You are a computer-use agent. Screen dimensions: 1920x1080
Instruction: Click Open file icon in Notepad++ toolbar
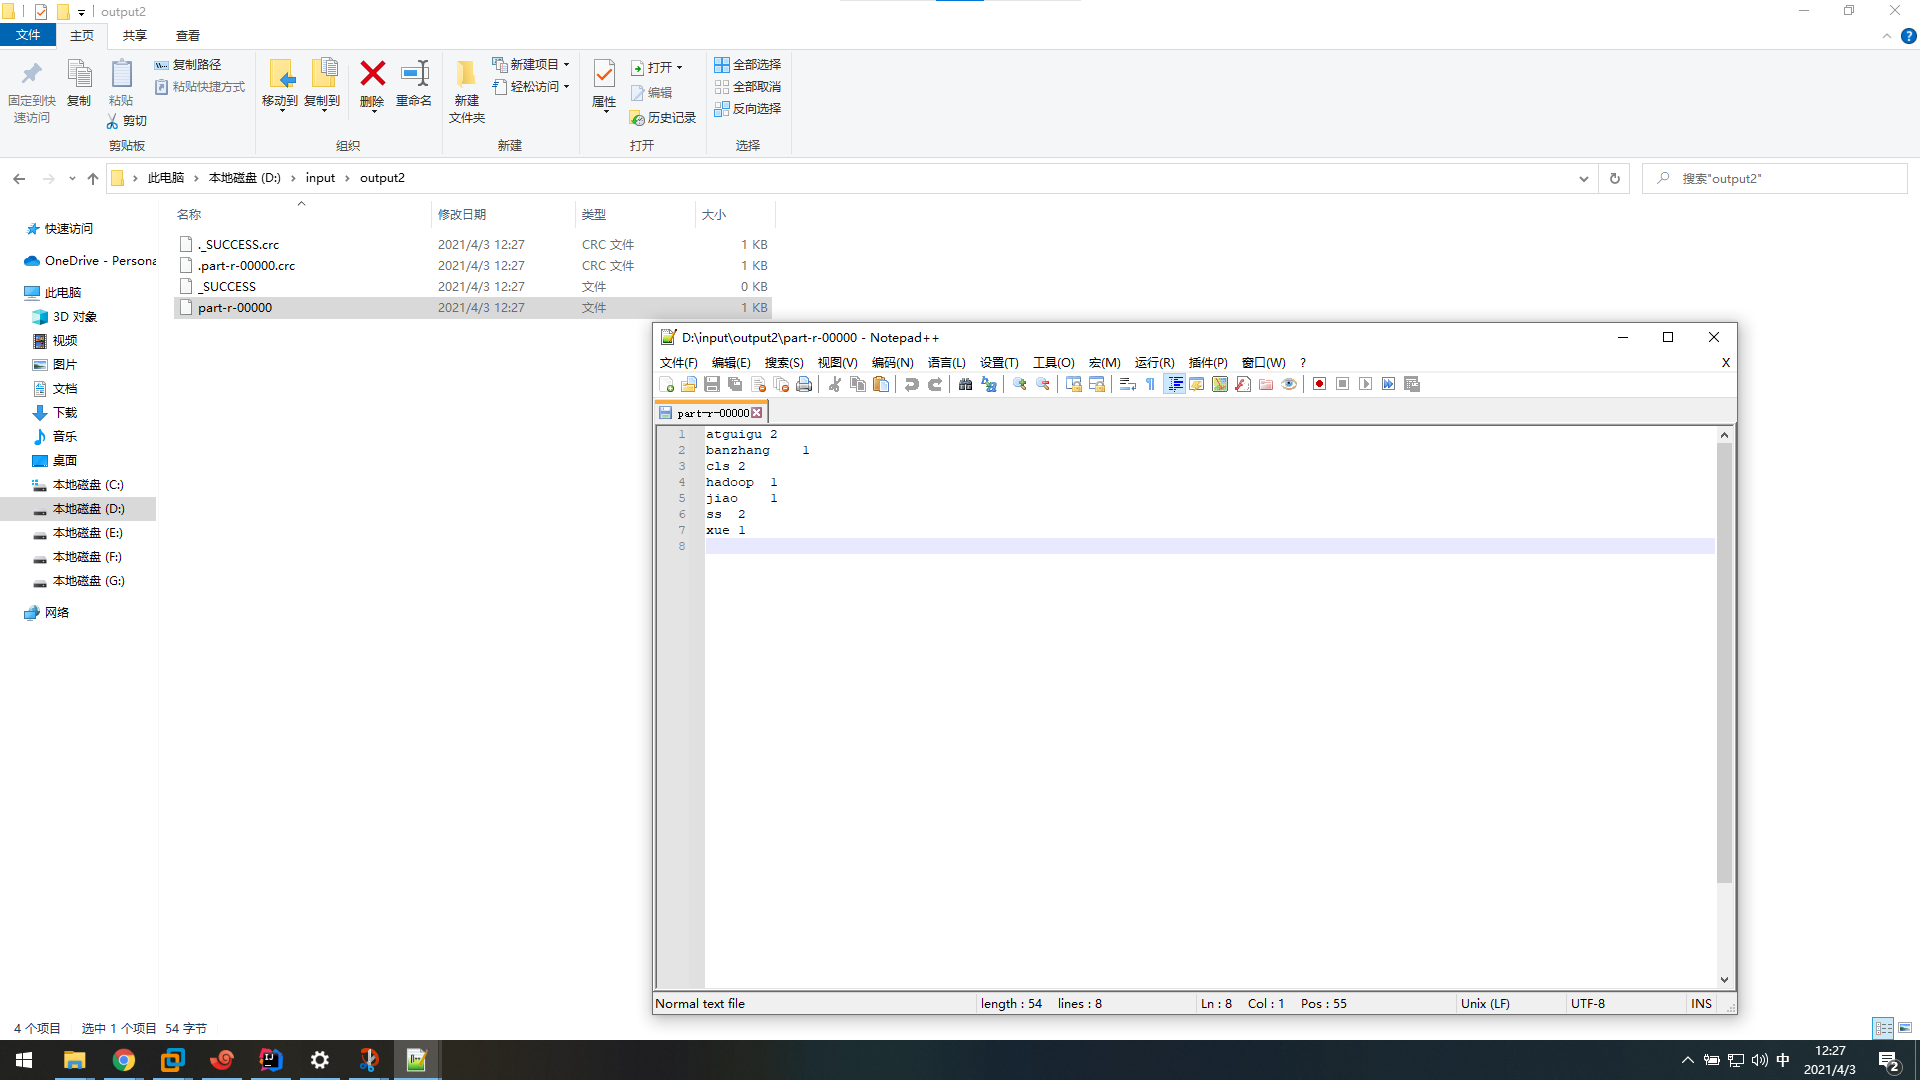(689, 384)
